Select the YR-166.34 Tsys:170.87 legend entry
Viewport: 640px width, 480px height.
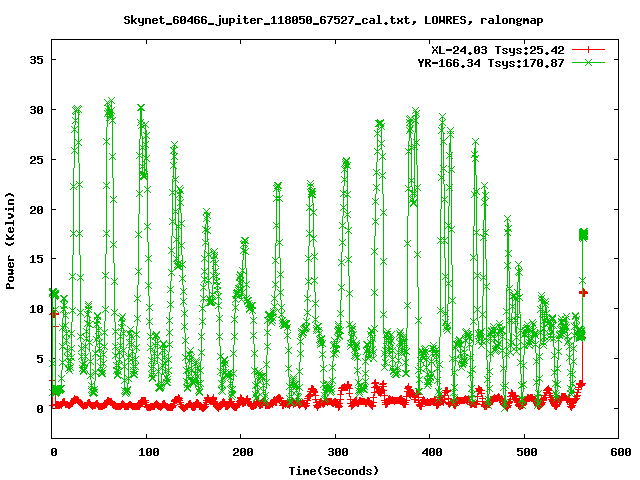(491, 63)
